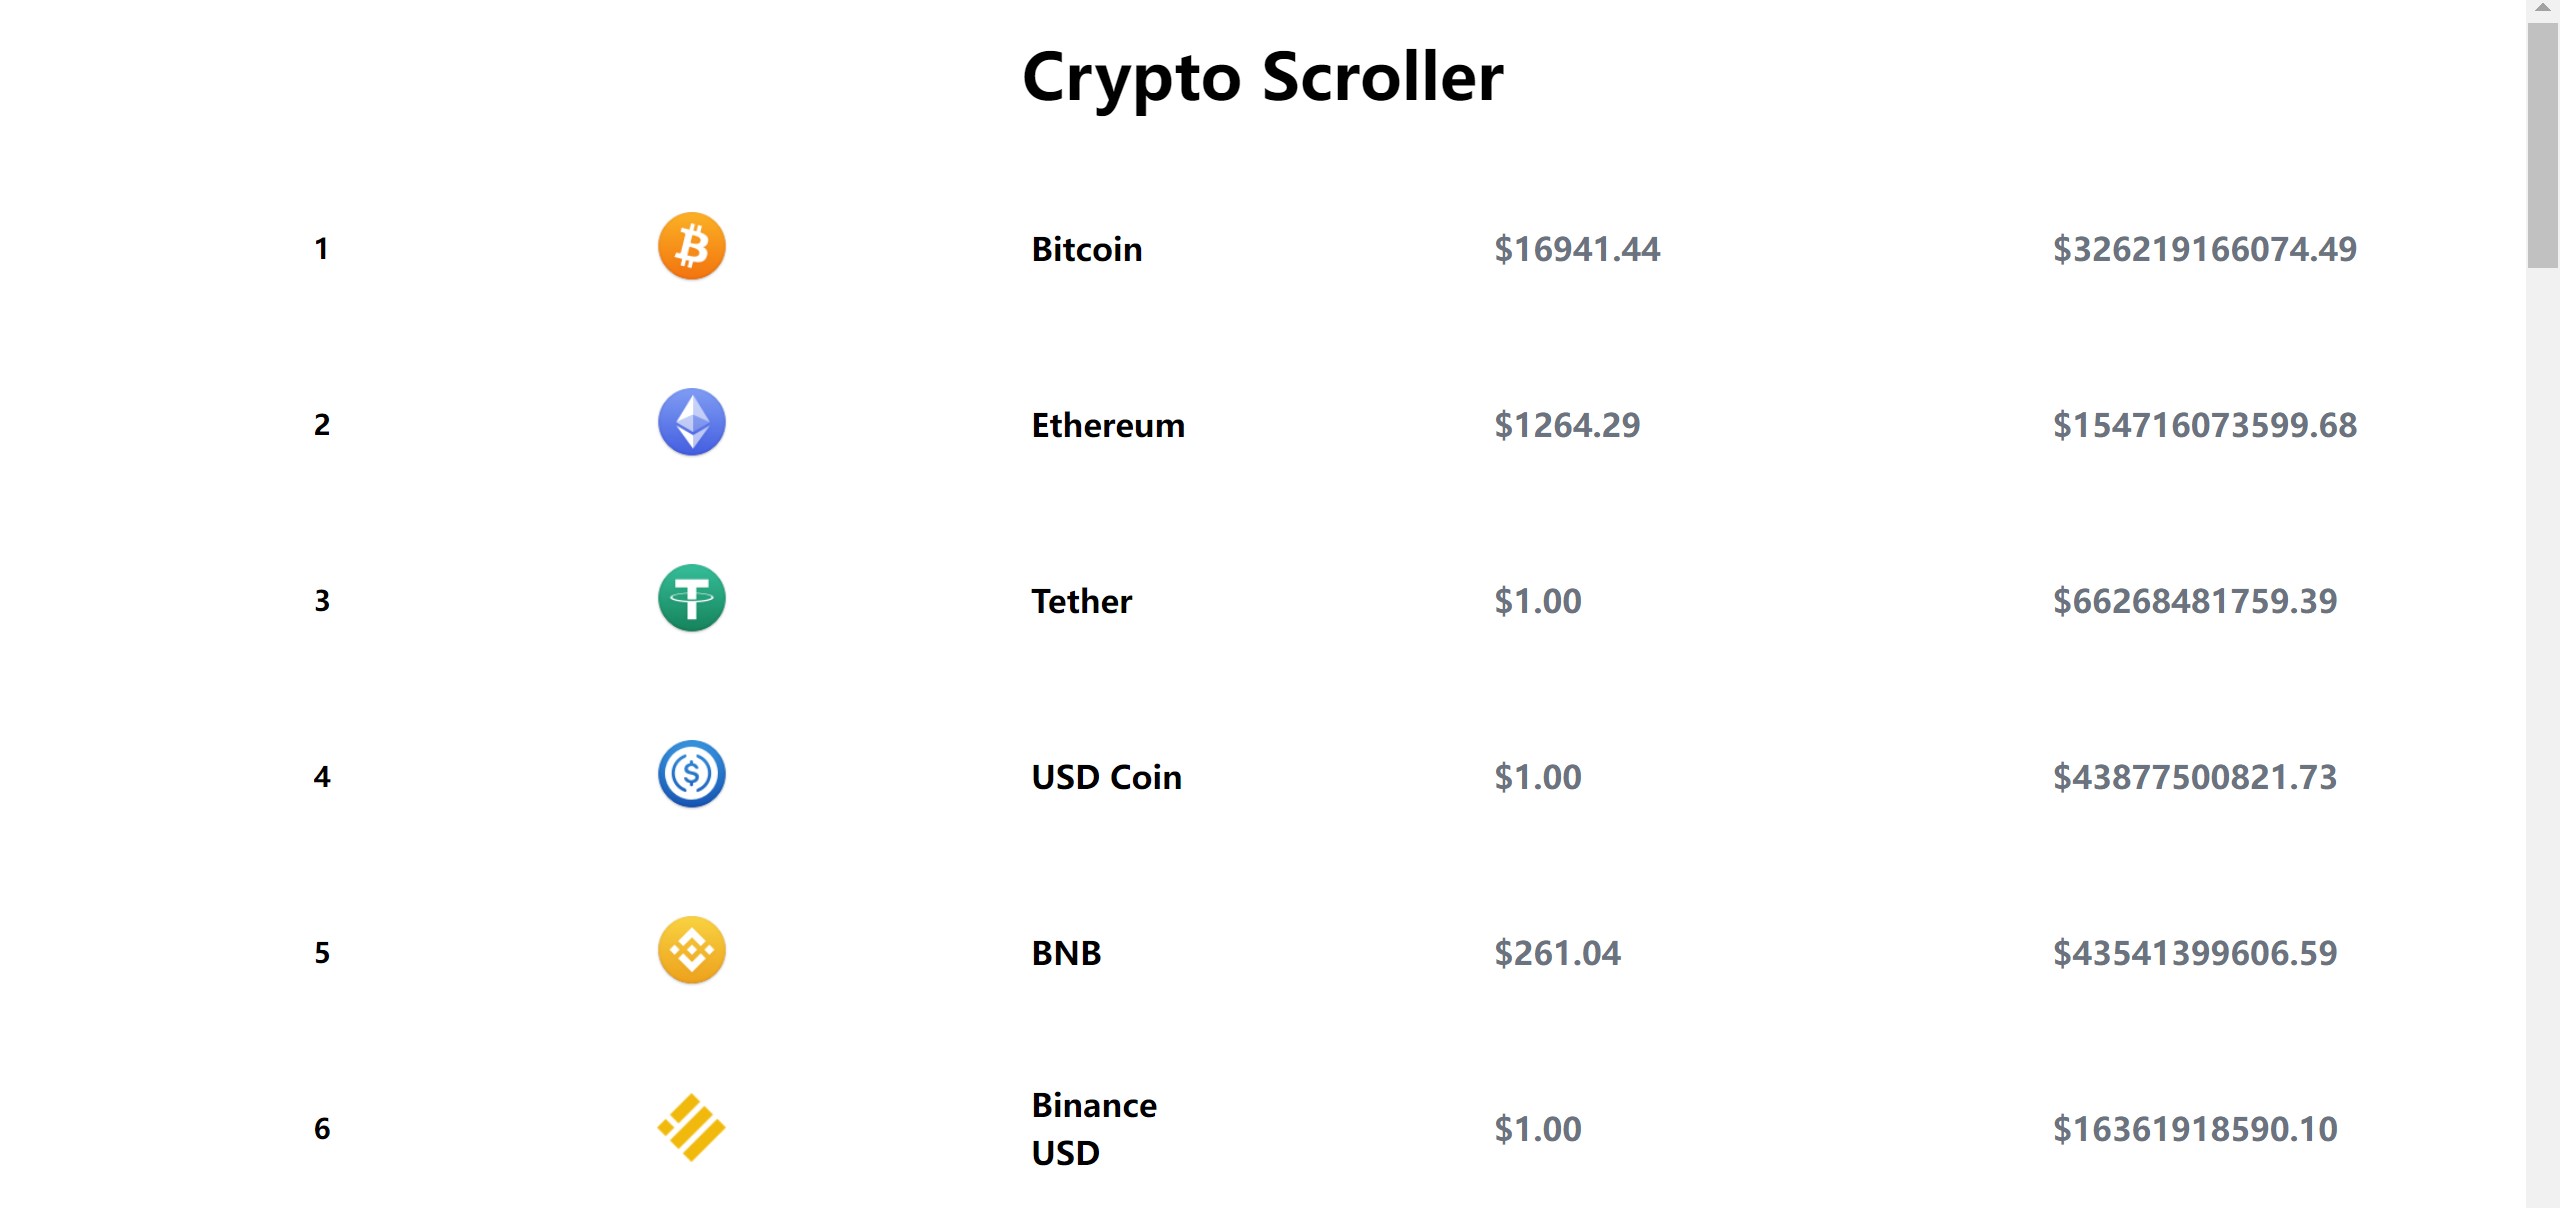Click Tether's market cap $66268481759.39
The image size is (2560, 1208).
click(x=2195, y=601)
